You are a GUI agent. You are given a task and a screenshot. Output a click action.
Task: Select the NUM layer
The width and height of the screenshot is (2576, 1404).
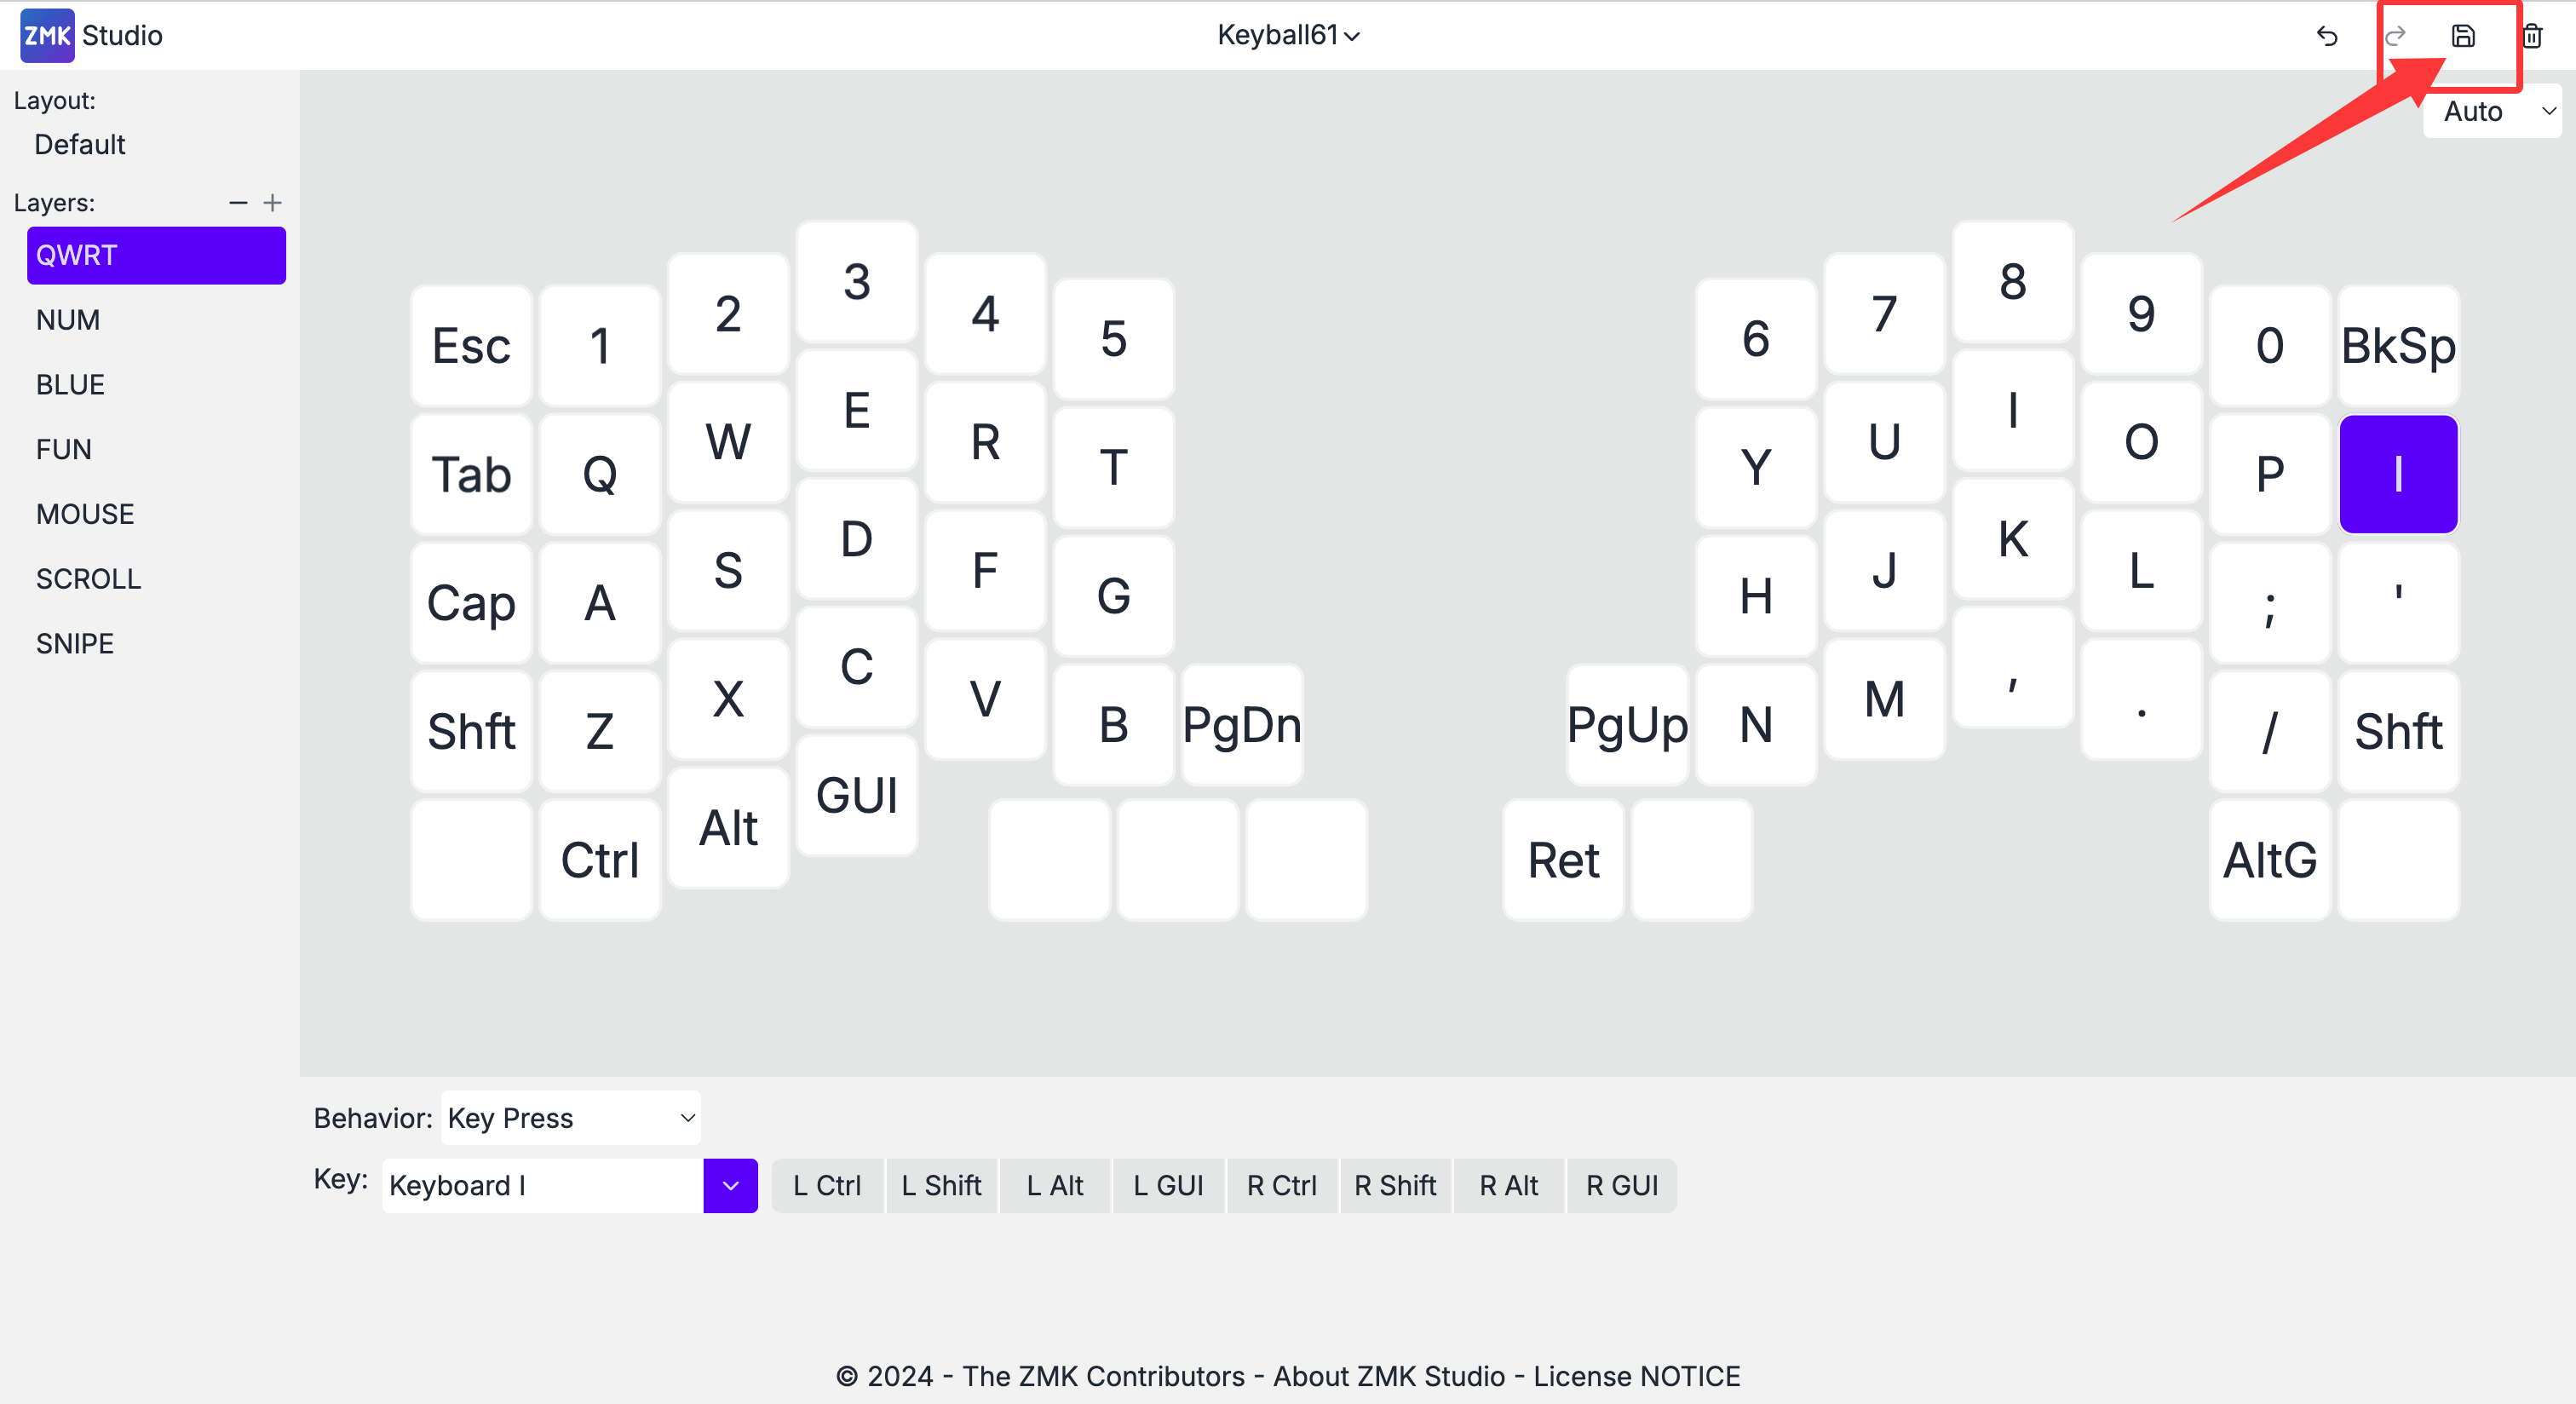pos(68,320)
